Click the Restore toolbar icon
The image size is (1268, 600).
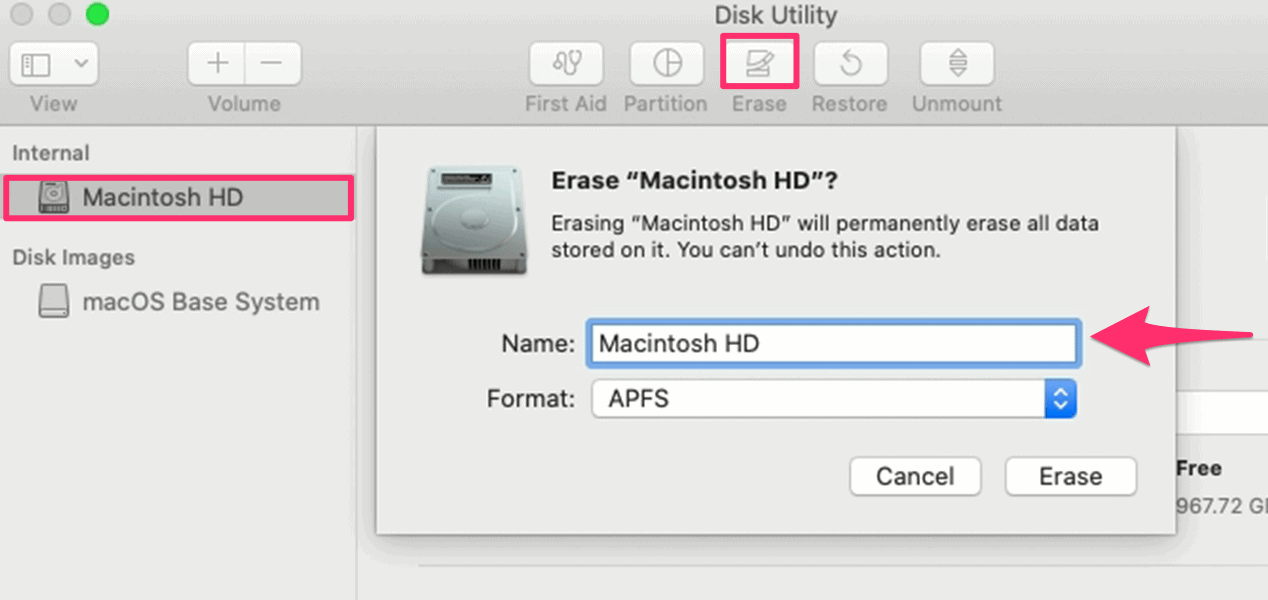pos(850,64)
